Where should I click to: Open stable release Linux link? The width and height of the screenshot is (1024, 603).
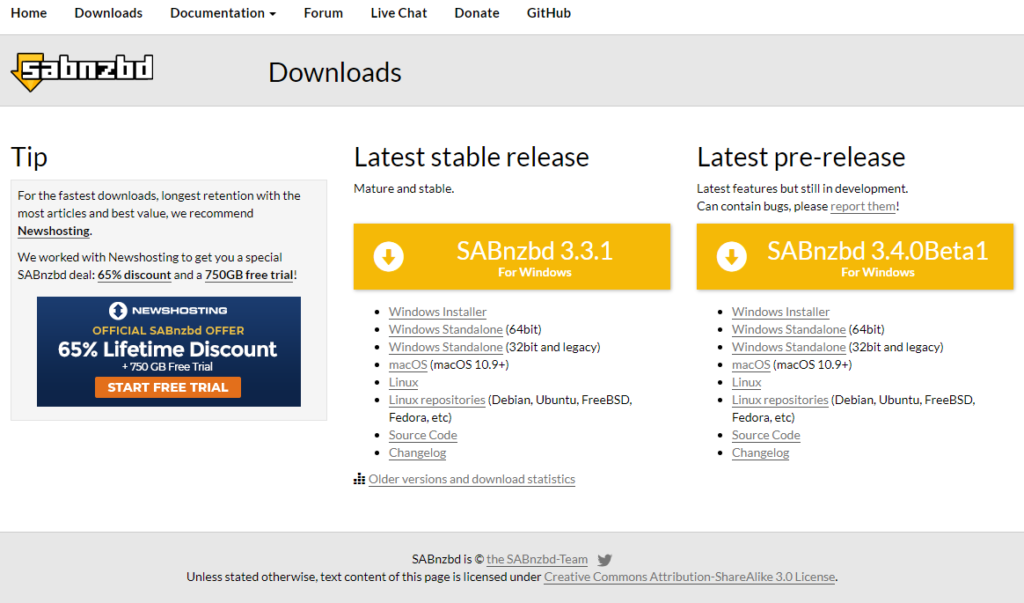(403, 382)
